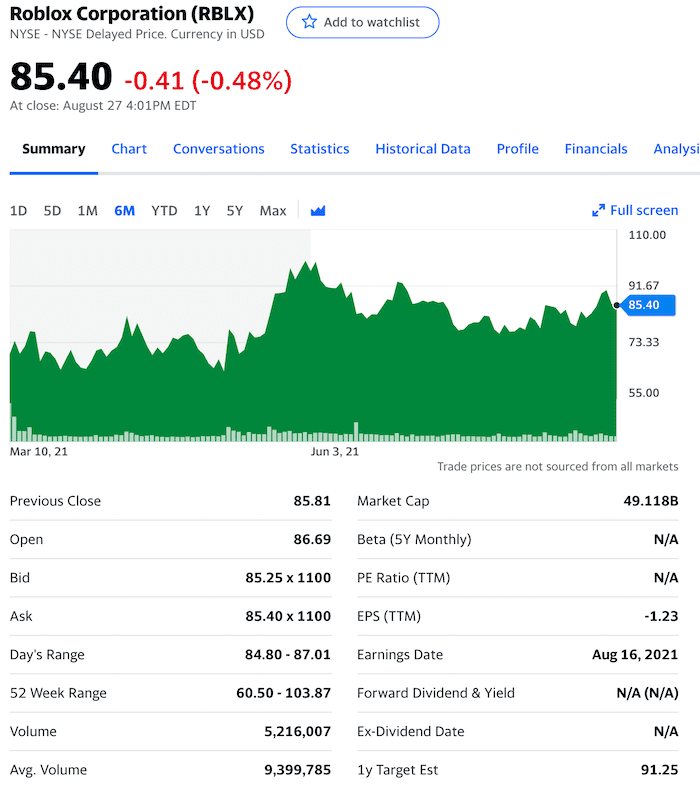Click the At close August 27 timestamp
Viewport: 700px width, 797px height.
click(x=103, y=106)
